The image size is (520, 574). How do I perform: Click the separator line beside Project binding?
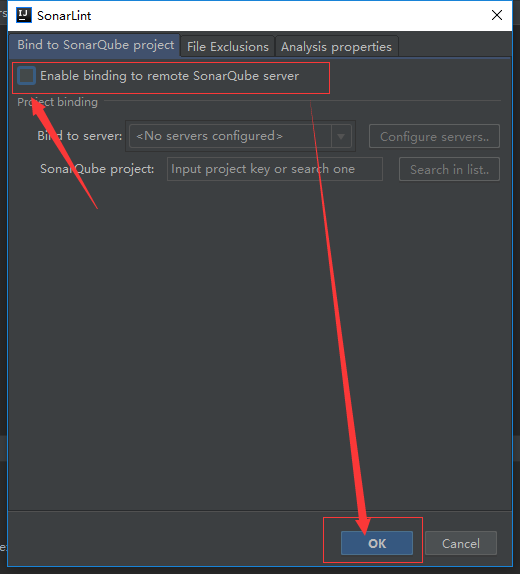302,100
